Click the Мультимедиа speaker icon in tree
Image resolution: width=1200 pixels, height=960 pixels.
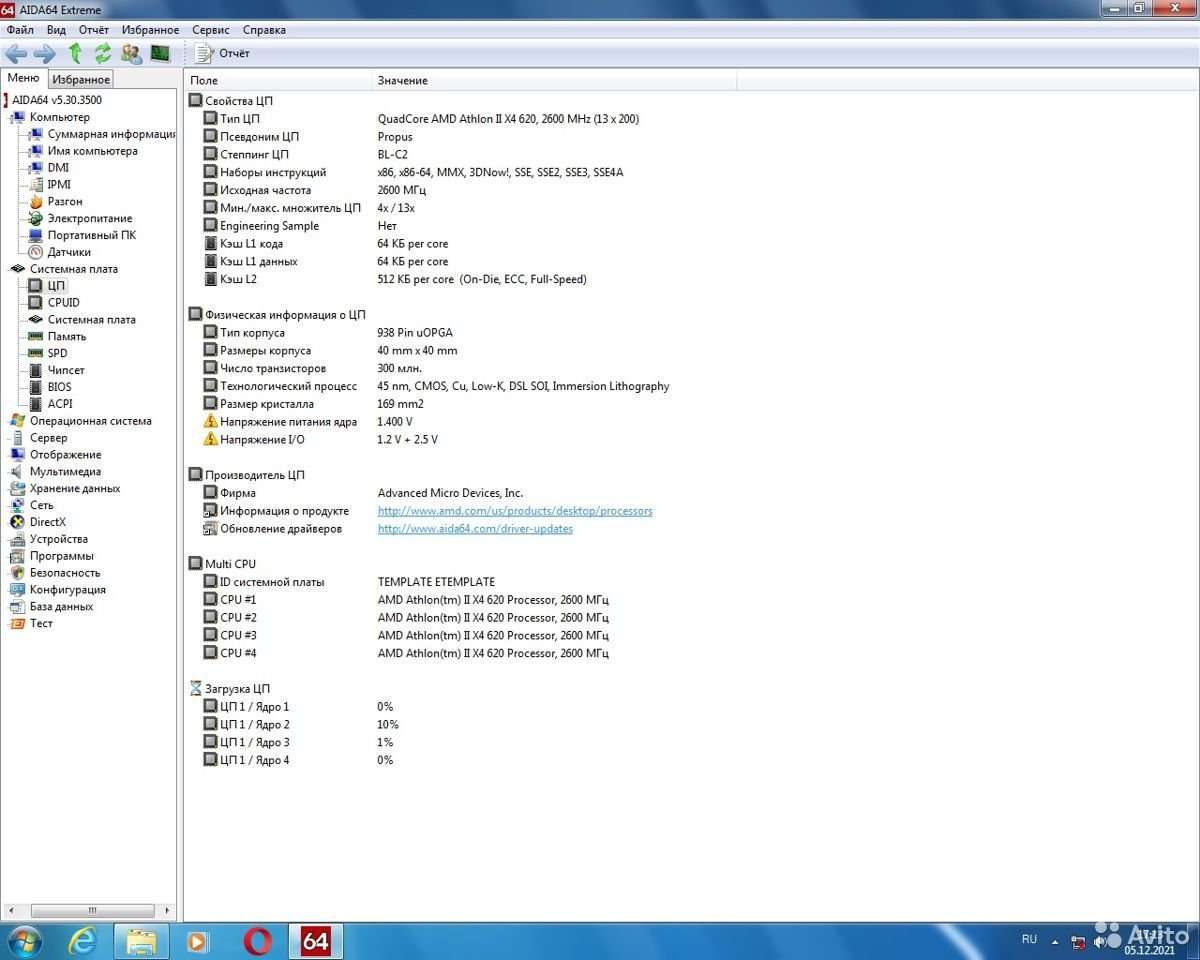(18, 472)
